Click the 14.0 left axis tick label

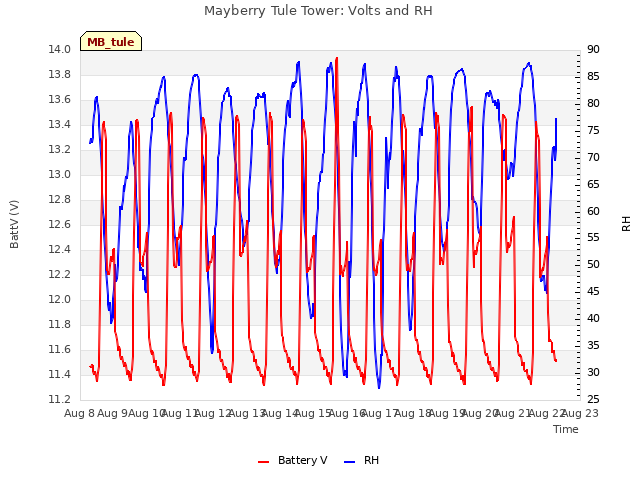coord(60,50)
